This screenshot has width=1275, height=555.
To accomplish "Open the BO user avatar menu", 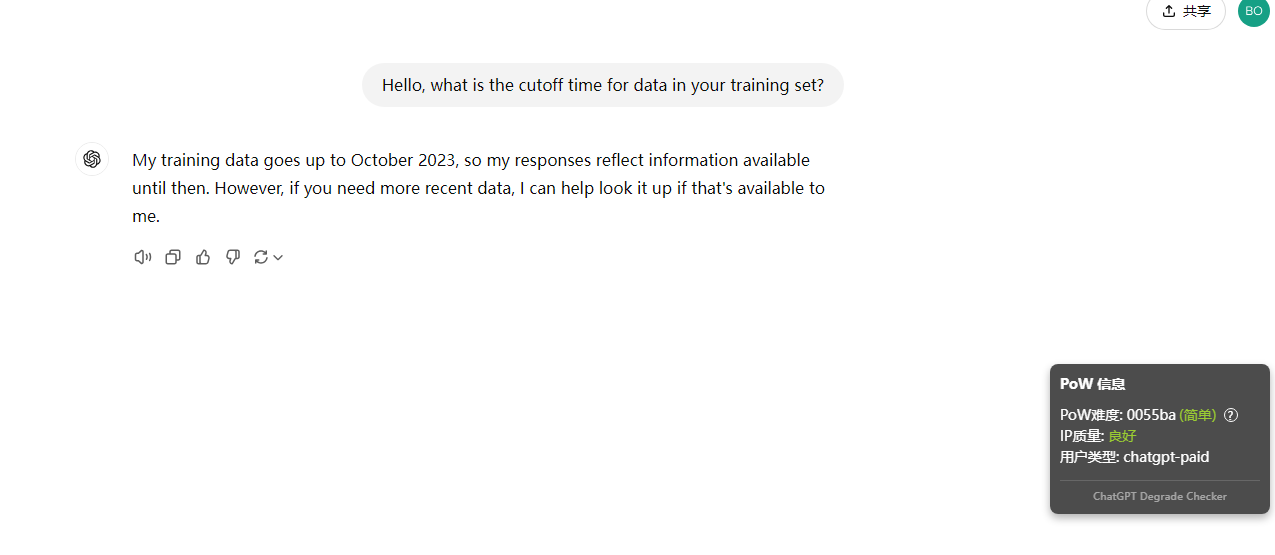I will (x=1254, y=11).
